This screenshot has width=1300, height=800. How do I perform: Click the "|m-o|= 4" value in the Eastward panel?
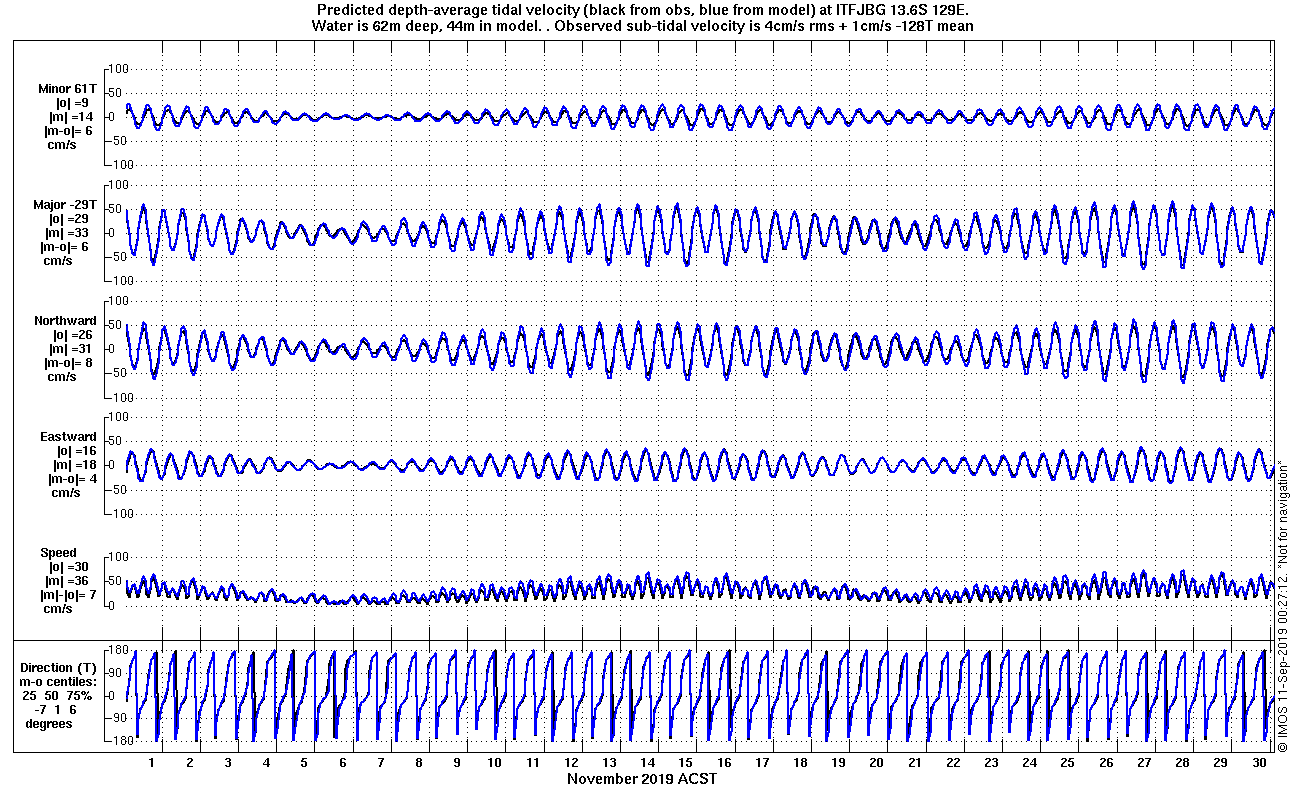click(70, 479)
